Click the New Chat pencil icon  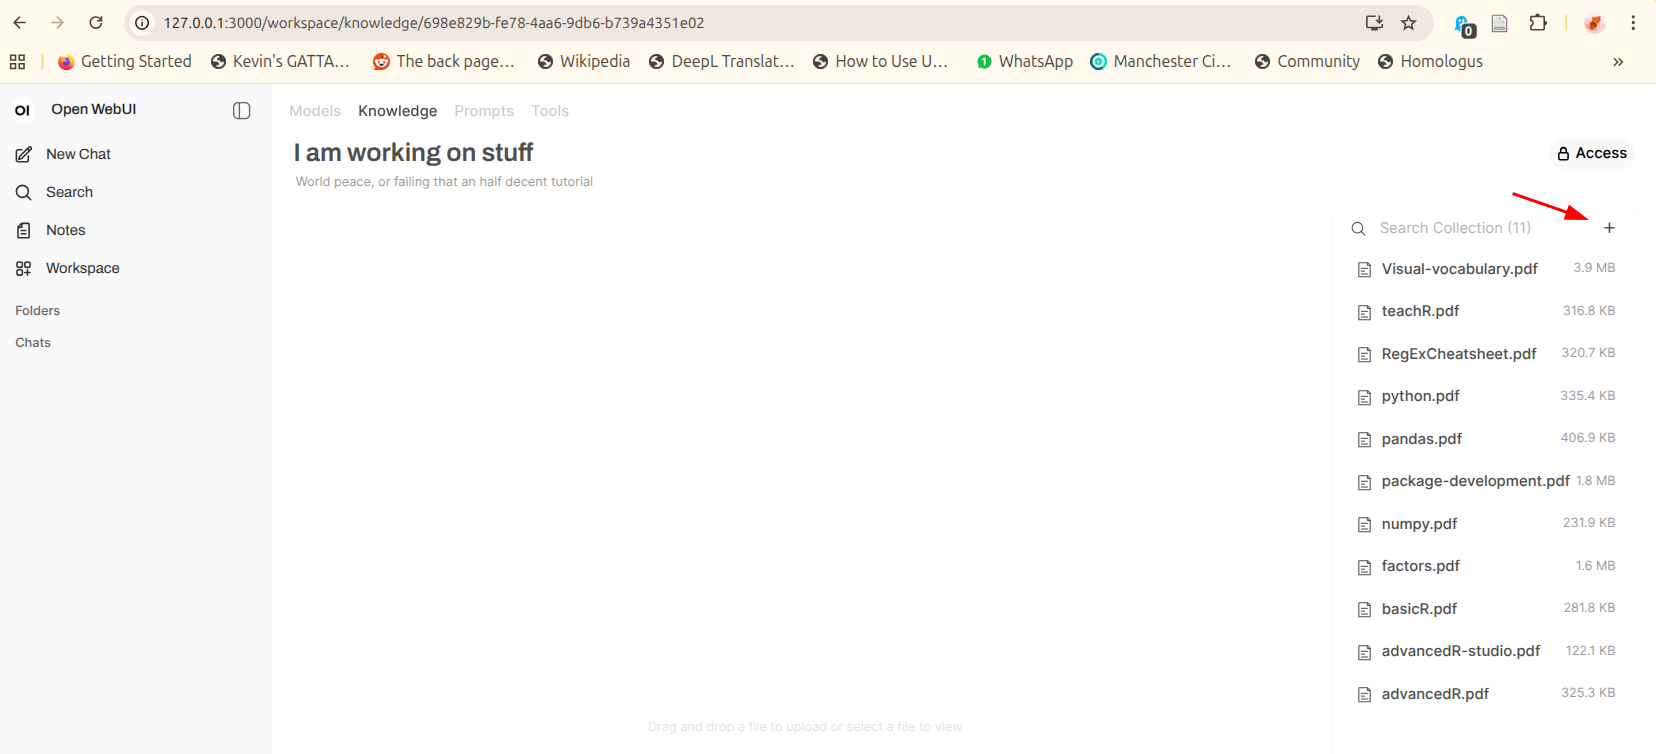(x=24, y=154)
